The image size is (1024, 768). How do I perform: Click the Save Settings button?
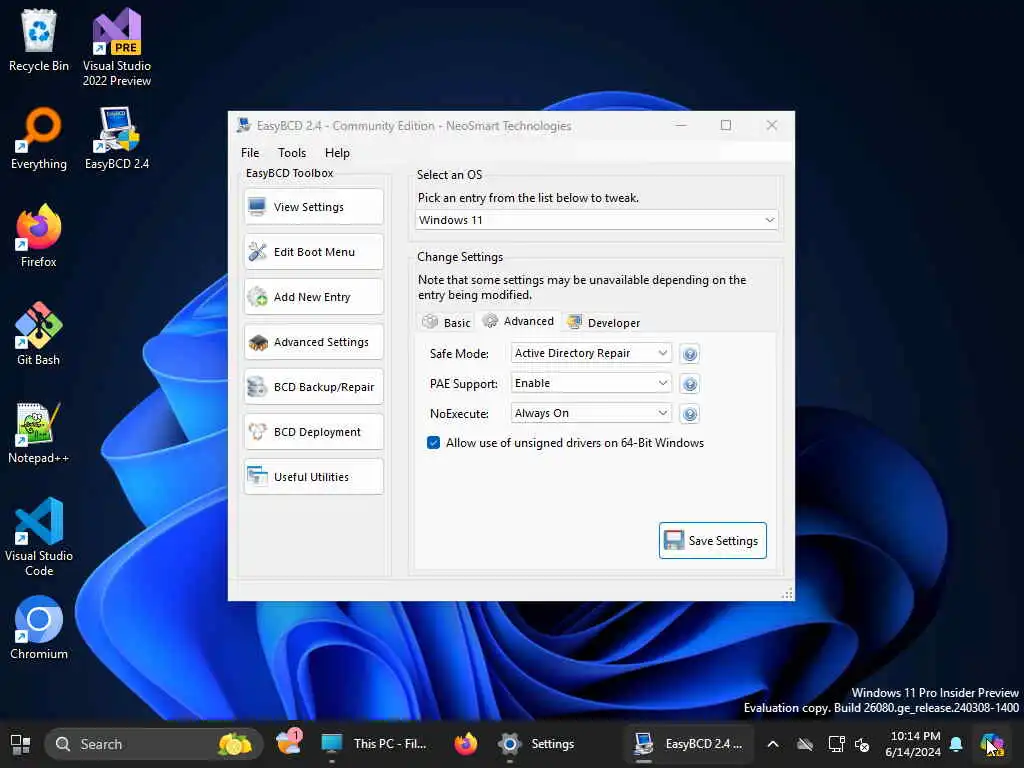[712, 541]
